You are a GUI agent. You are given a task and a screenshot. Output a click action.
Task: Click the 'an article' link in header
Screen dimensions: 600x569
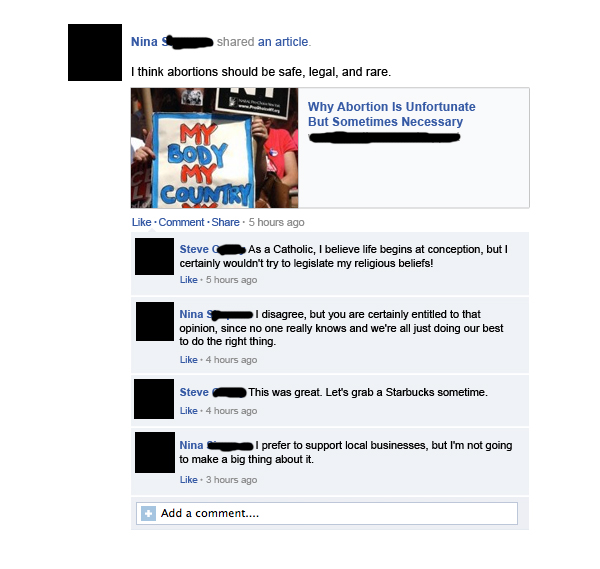click(283, 42)
